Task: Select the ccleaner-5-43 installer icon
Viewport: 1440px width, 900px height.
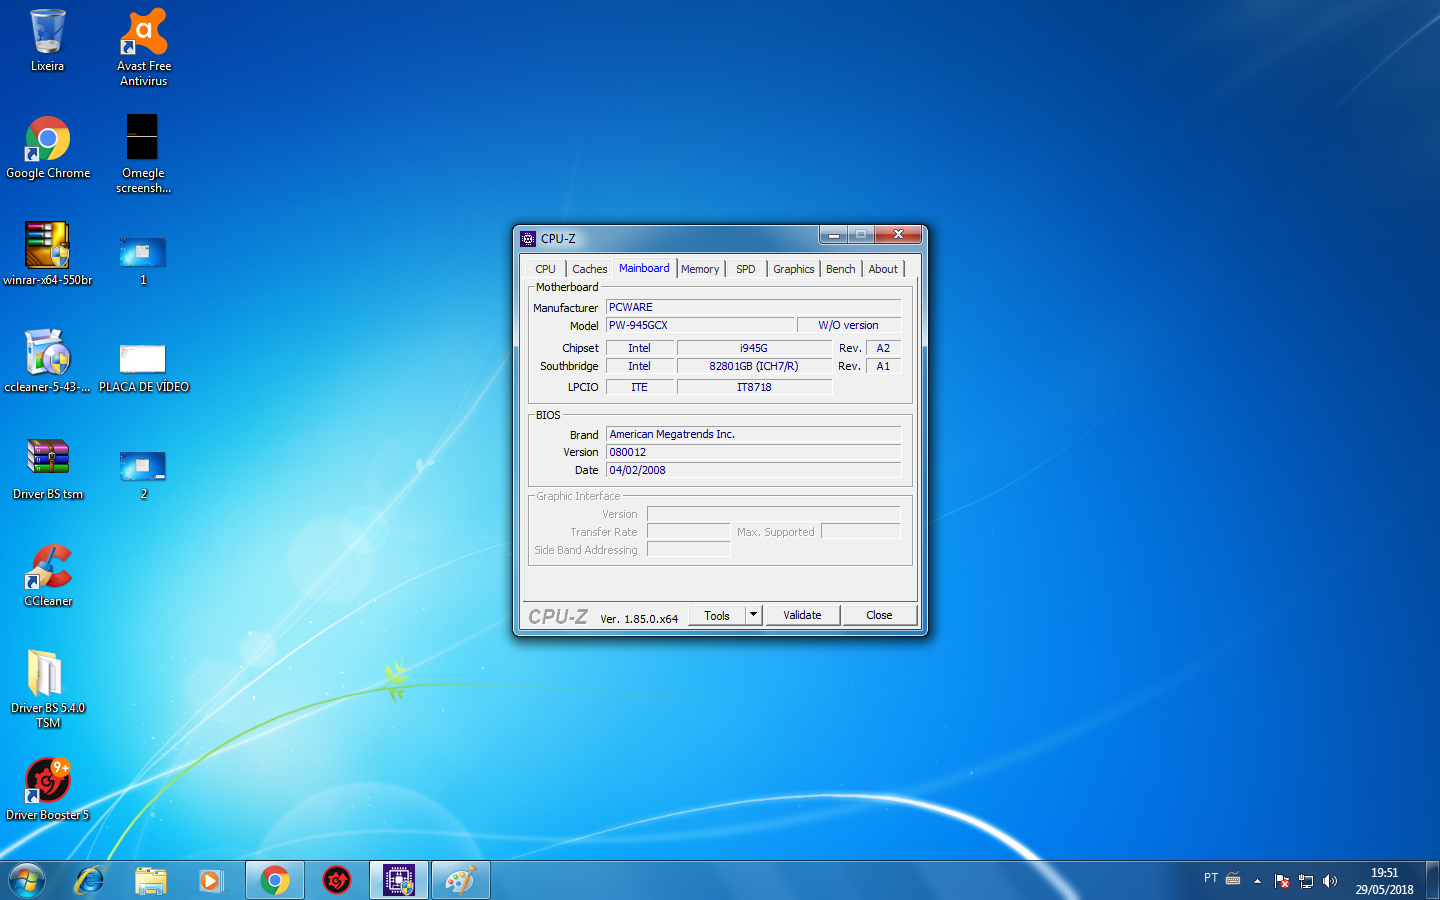Action: click(x=47, y=361)
